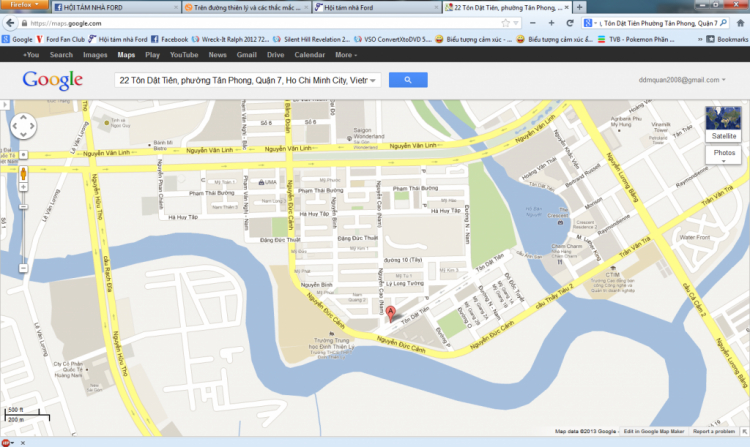This screenshot has width=750, height=447.
Task: Click Edit in Google Map Maker link
Action: coord(653,431)
